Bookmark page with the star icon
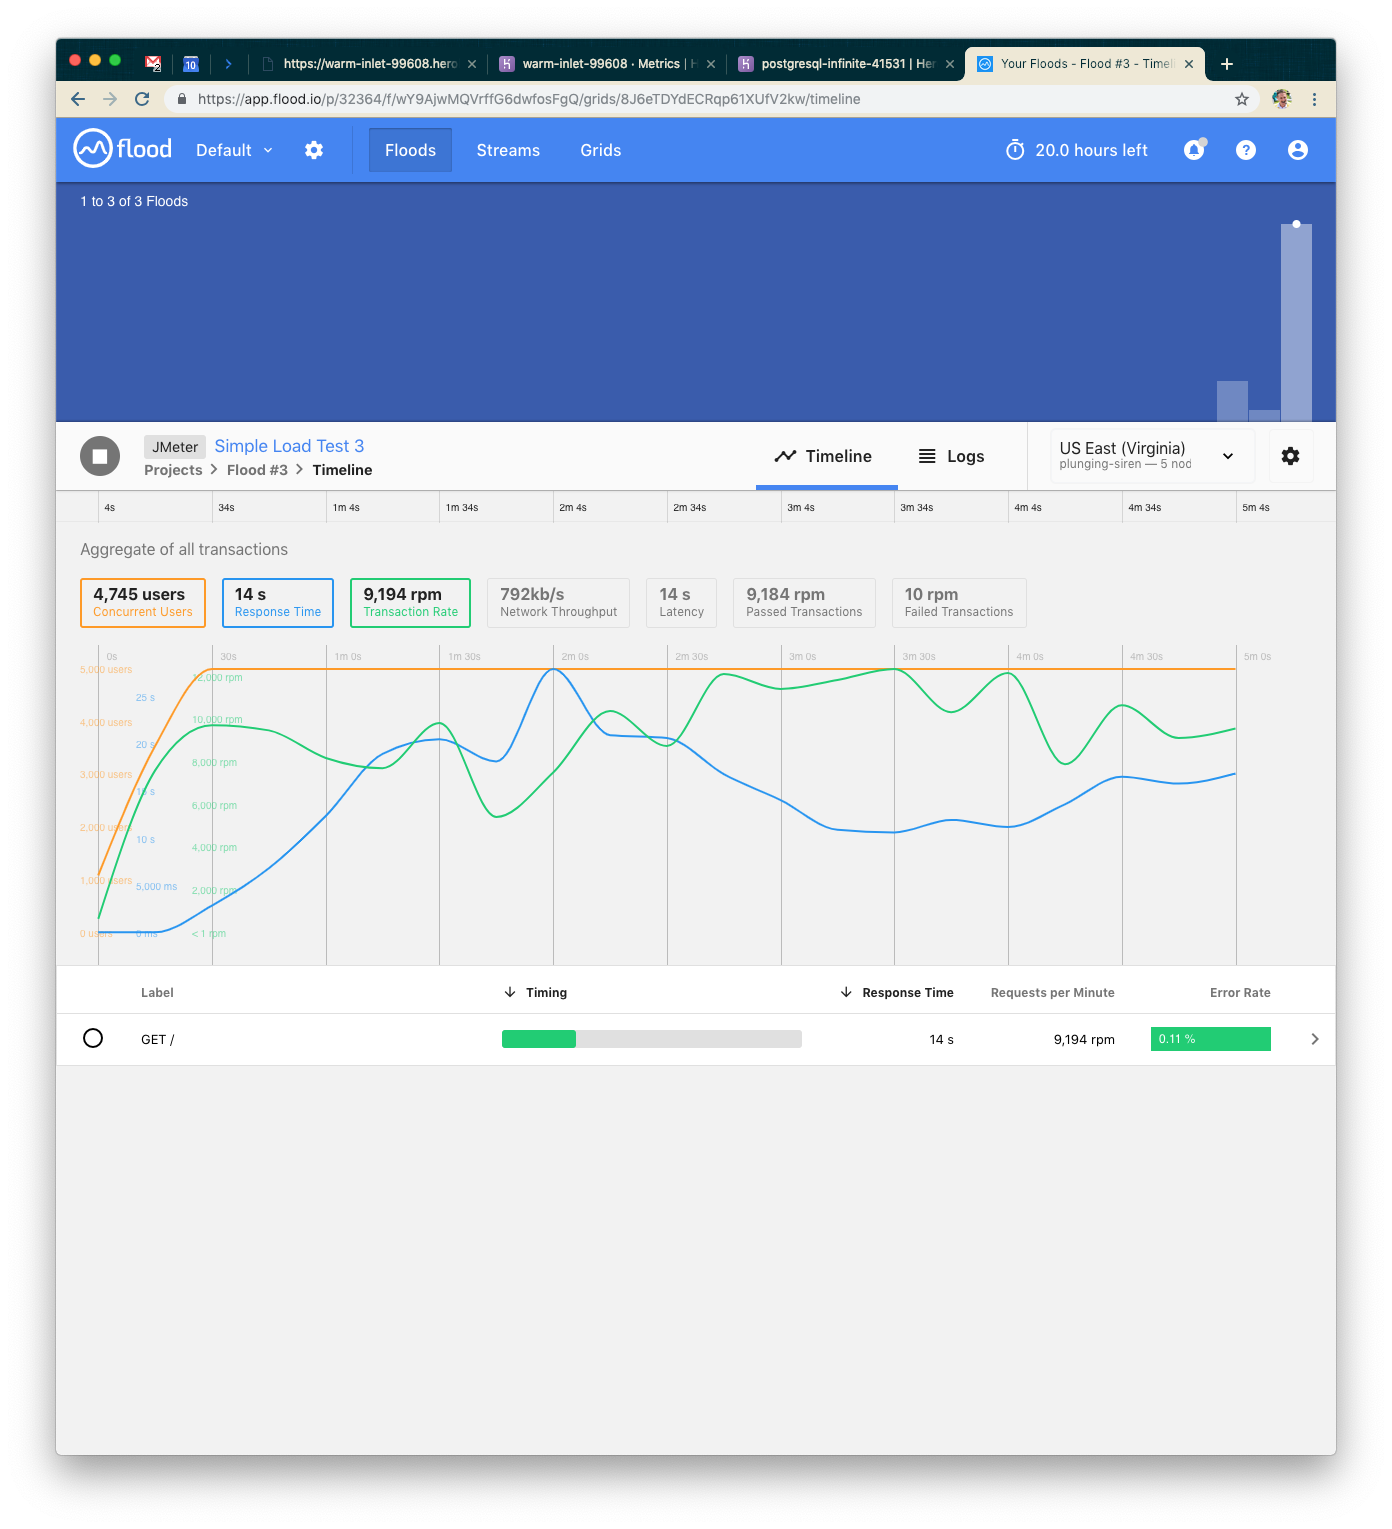 point(1241,99)
